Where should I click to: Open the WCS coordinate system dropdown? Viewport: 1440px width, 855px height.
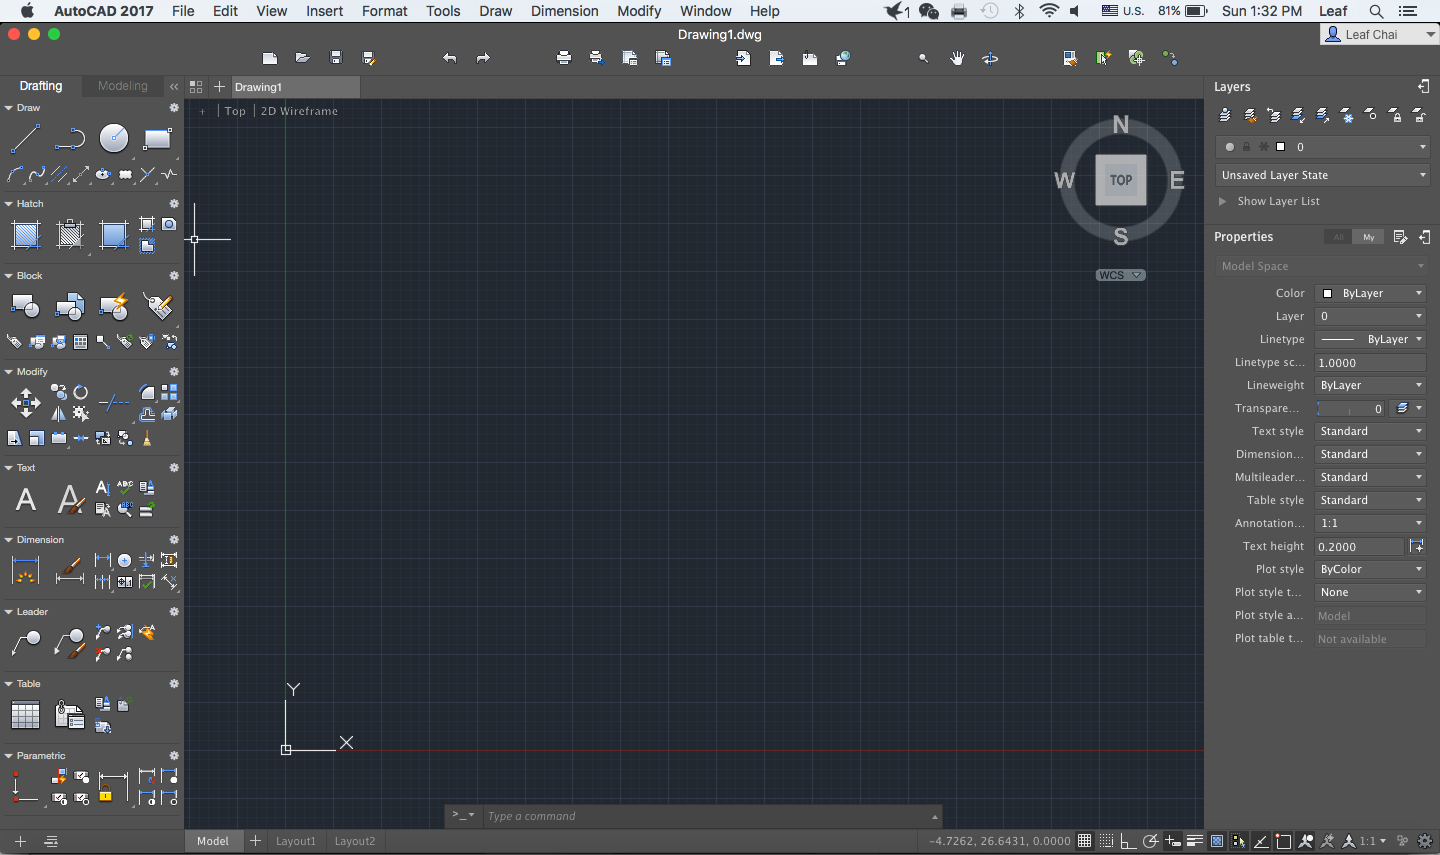(1120, 274)
